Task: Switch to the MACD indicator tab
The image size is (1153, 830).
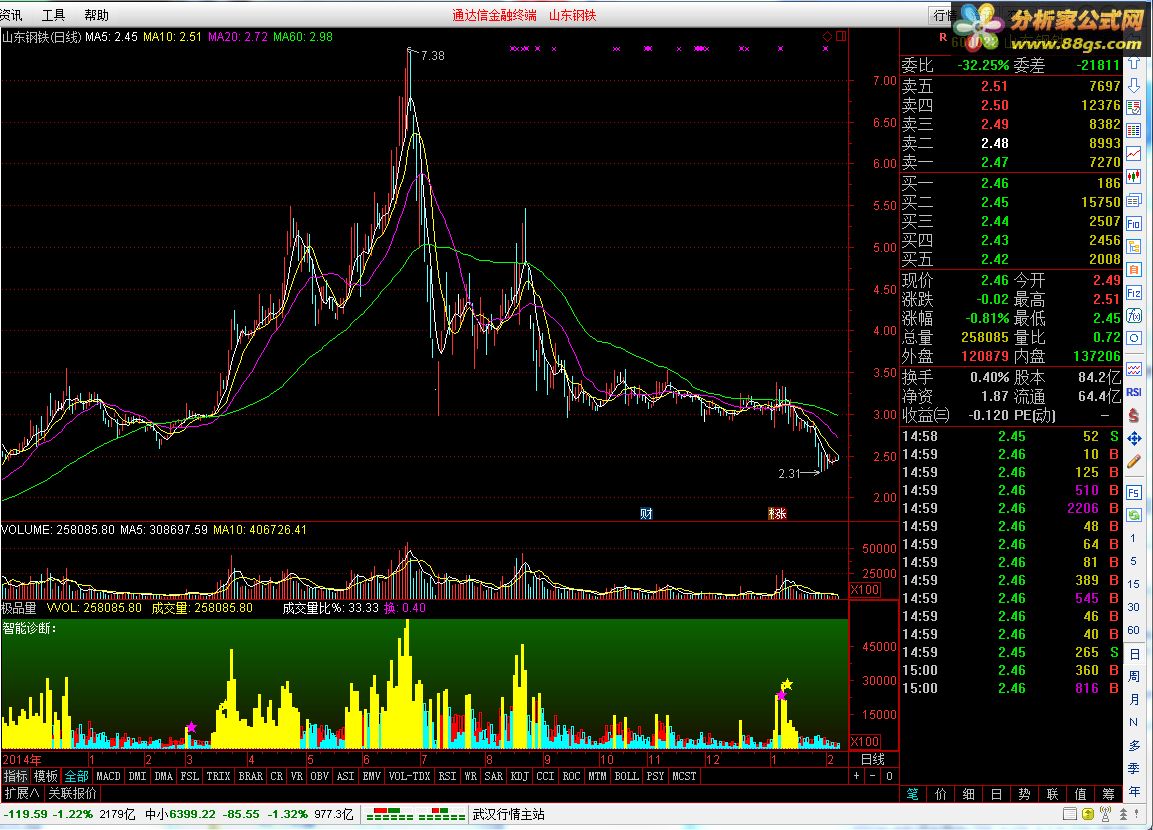Action: (108, 776)
